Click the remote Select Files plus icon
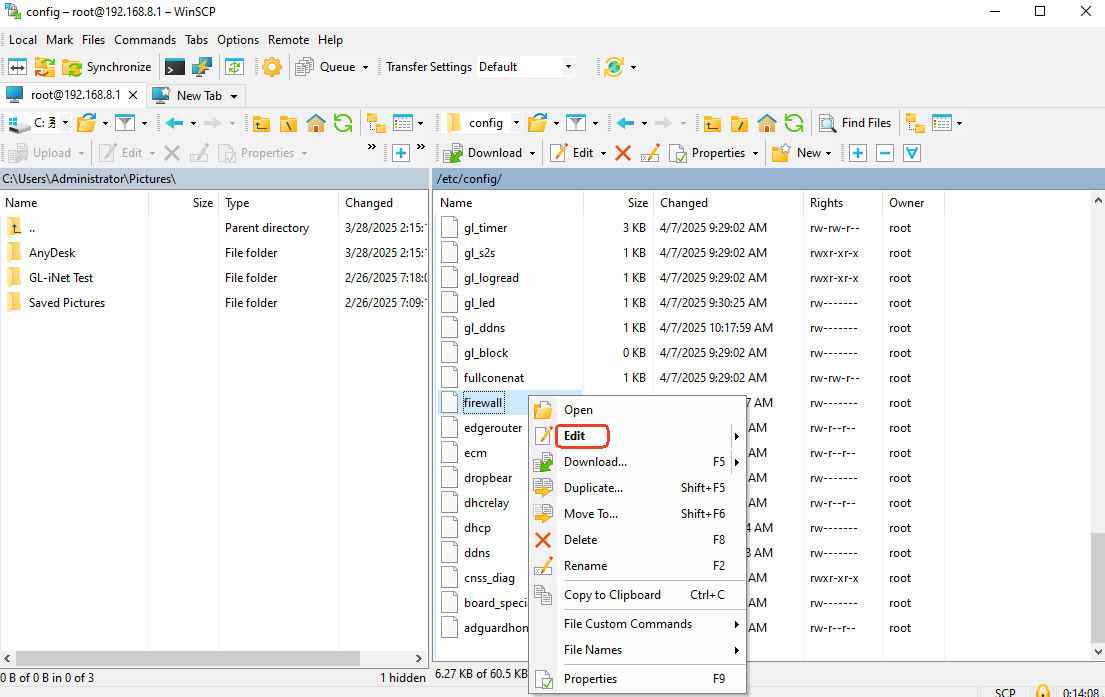 pyautogui.click(x=858, y=153)
